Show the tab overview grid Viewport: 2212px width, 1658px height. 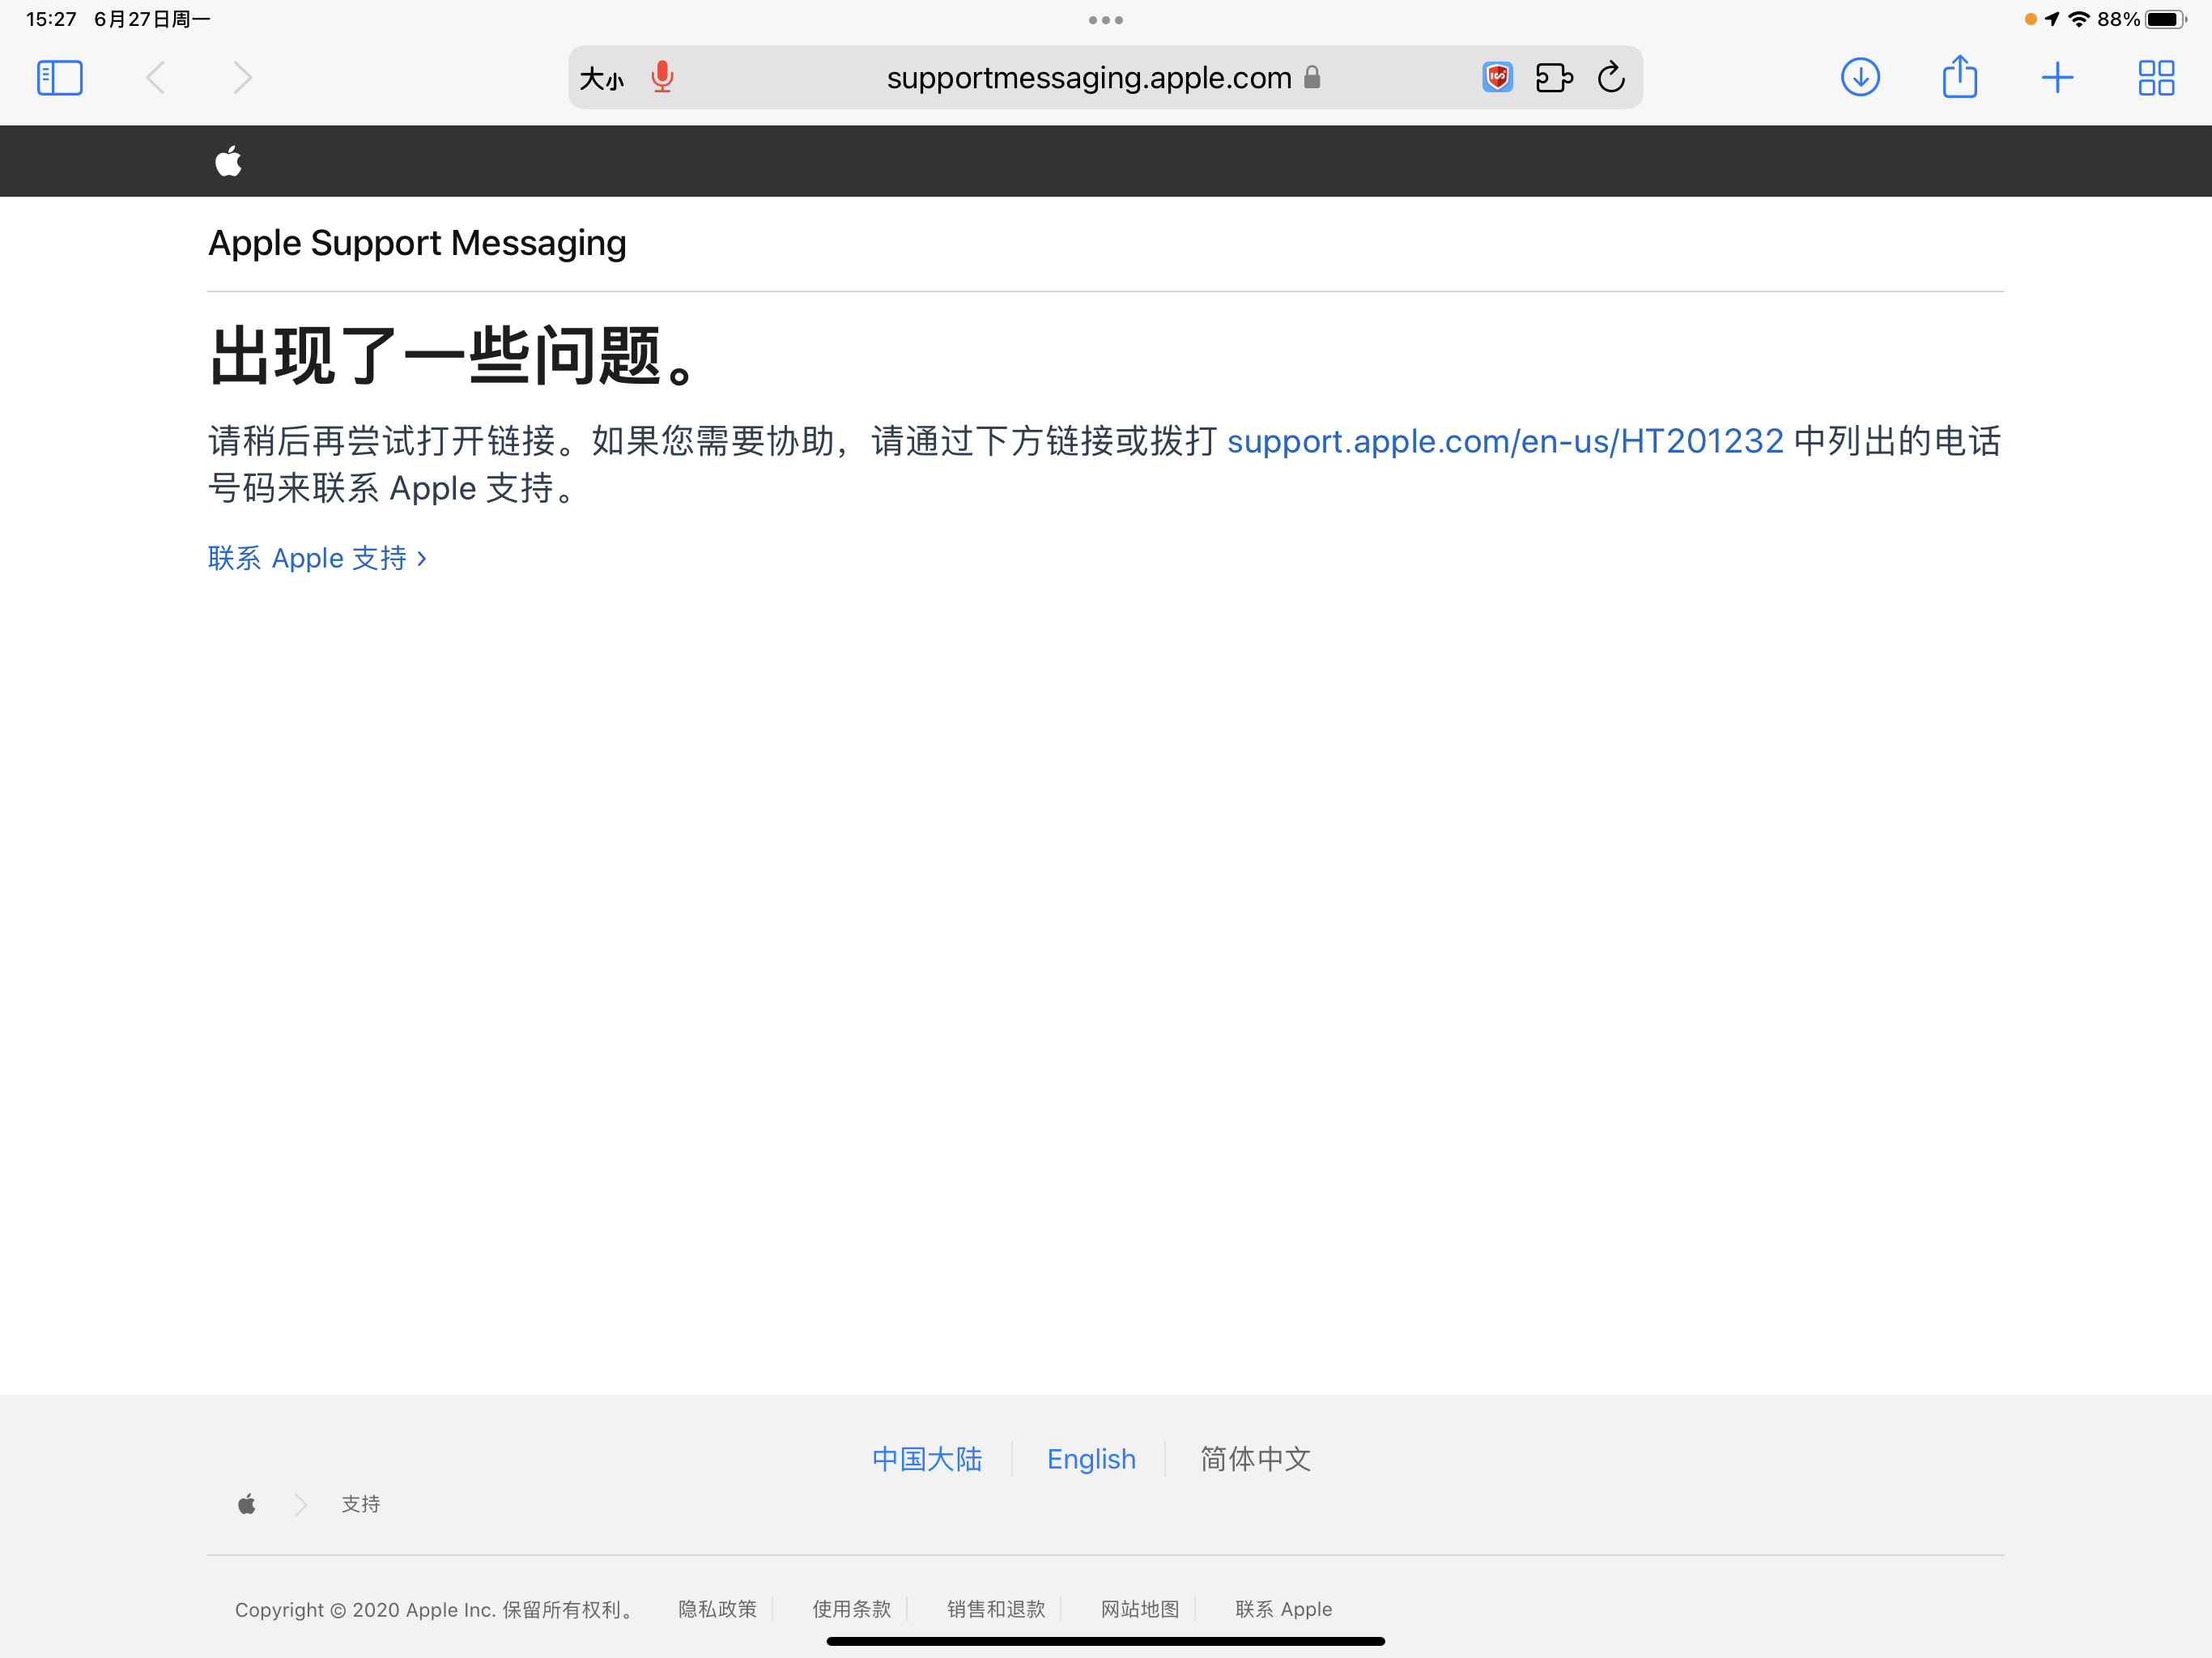coord(2155,77)
